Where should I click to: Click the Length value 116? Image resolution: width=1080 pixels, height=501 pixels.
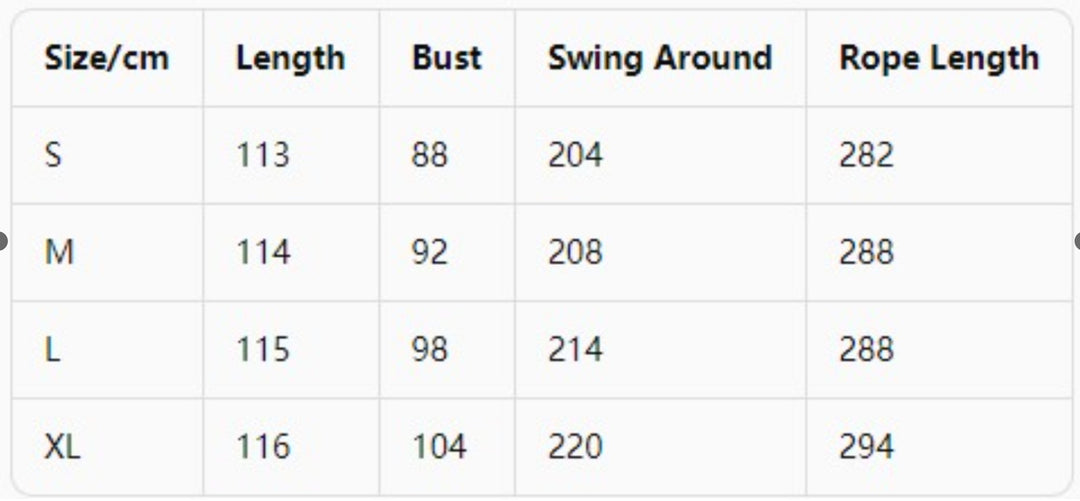pyautogui.click(x=263, y=447)
